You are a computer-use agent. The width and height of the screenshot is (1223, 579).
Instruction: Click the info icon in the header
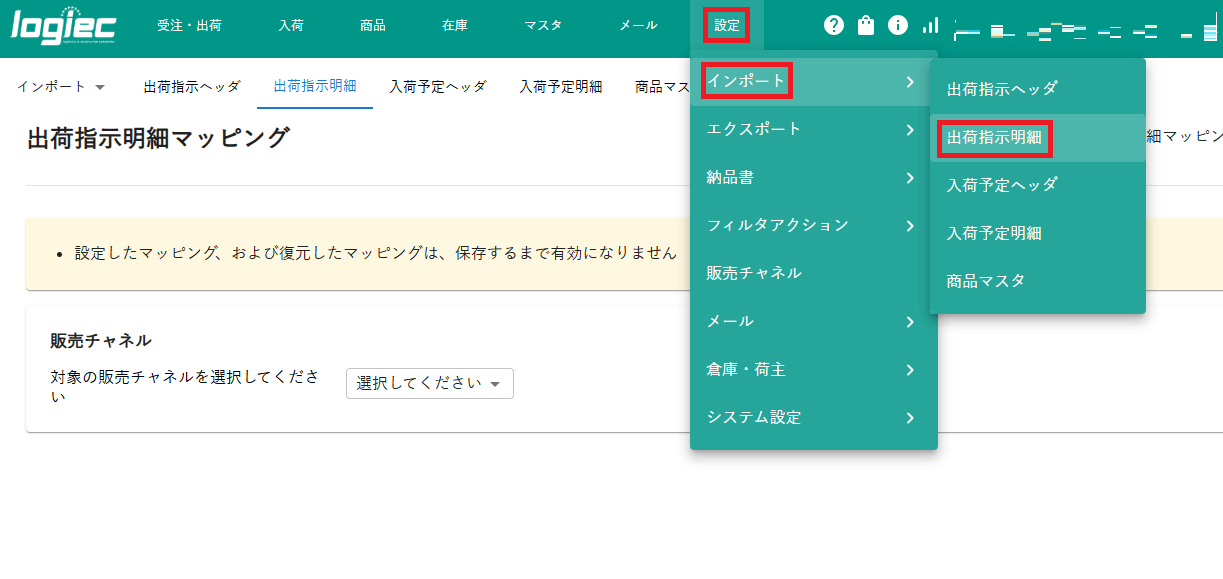pos(898,24)
